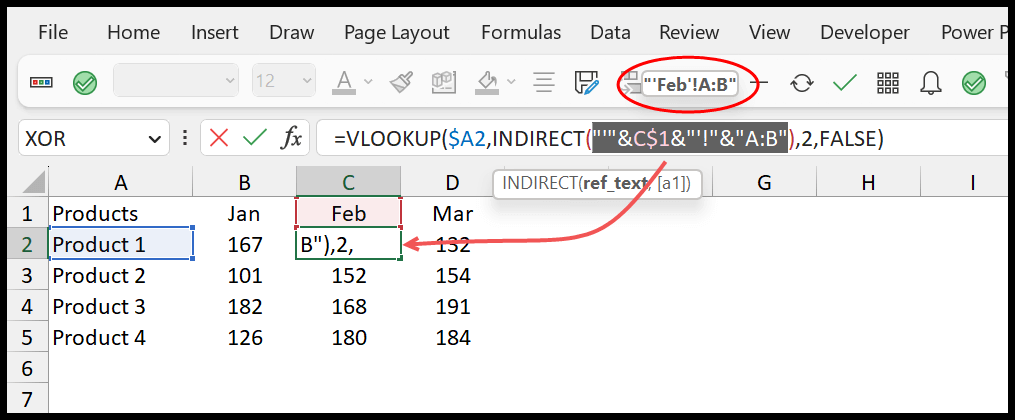
Task: Switch to the Data tab
Action: tap(610, 32)
